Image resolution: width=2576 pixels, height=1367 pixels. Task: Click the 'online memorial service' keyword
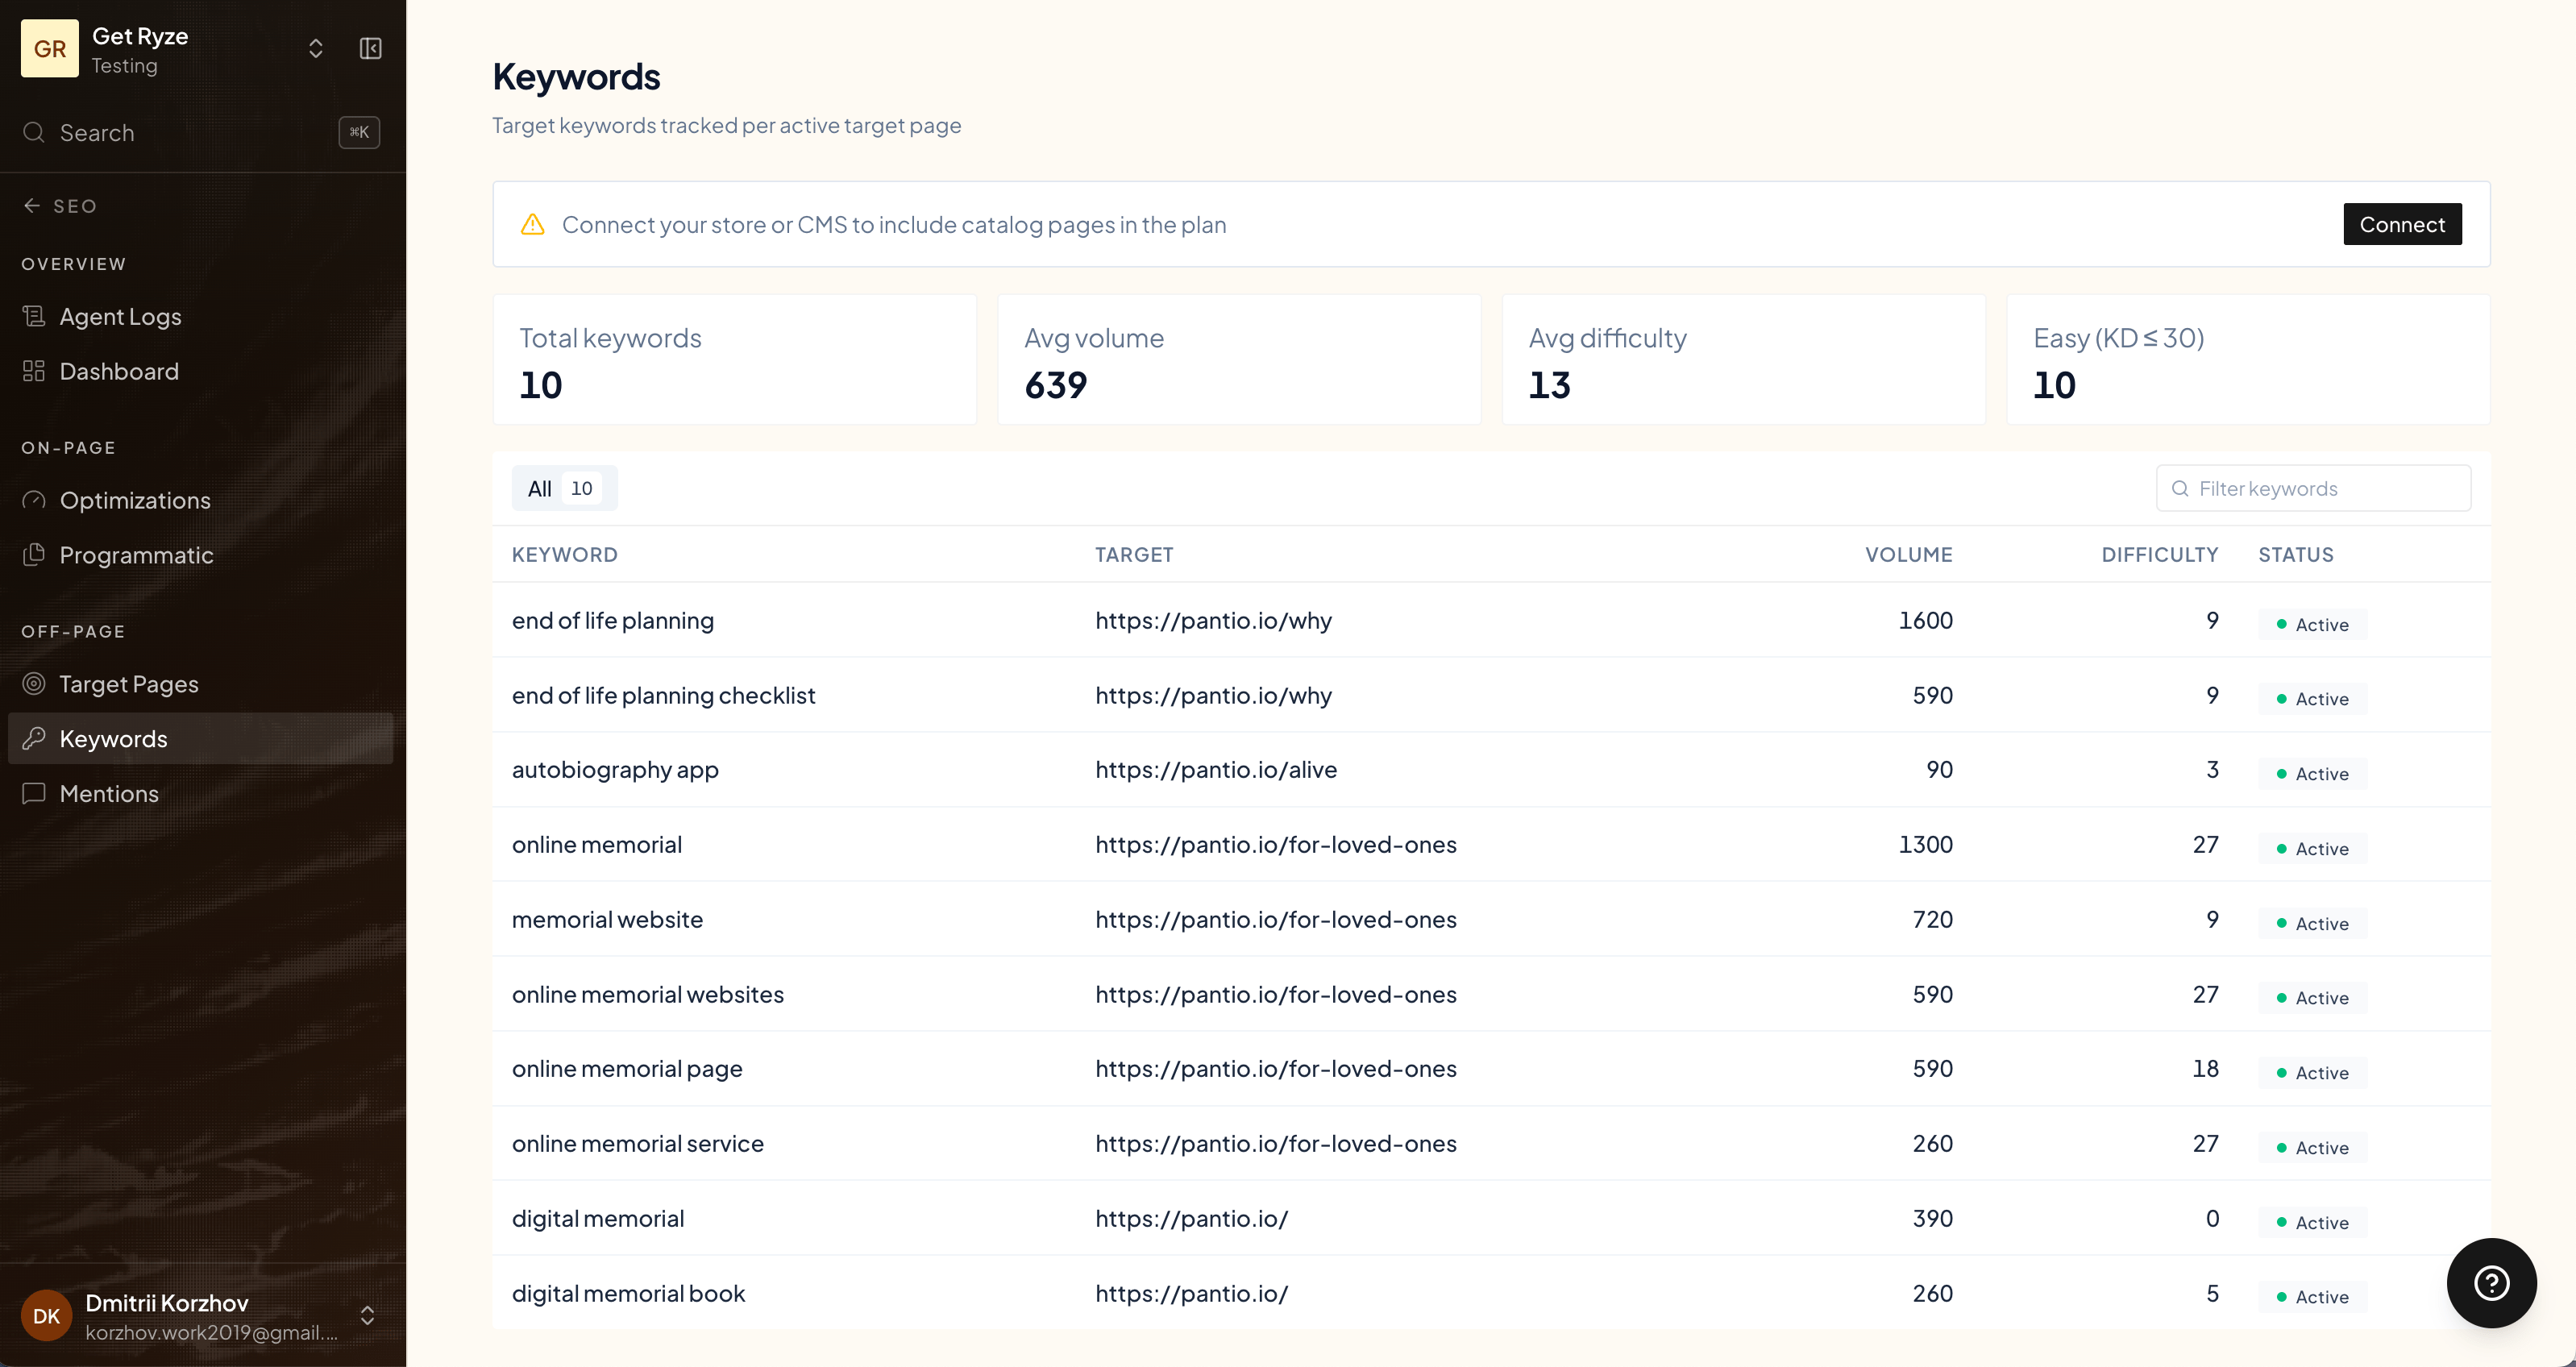point(637,1143)
